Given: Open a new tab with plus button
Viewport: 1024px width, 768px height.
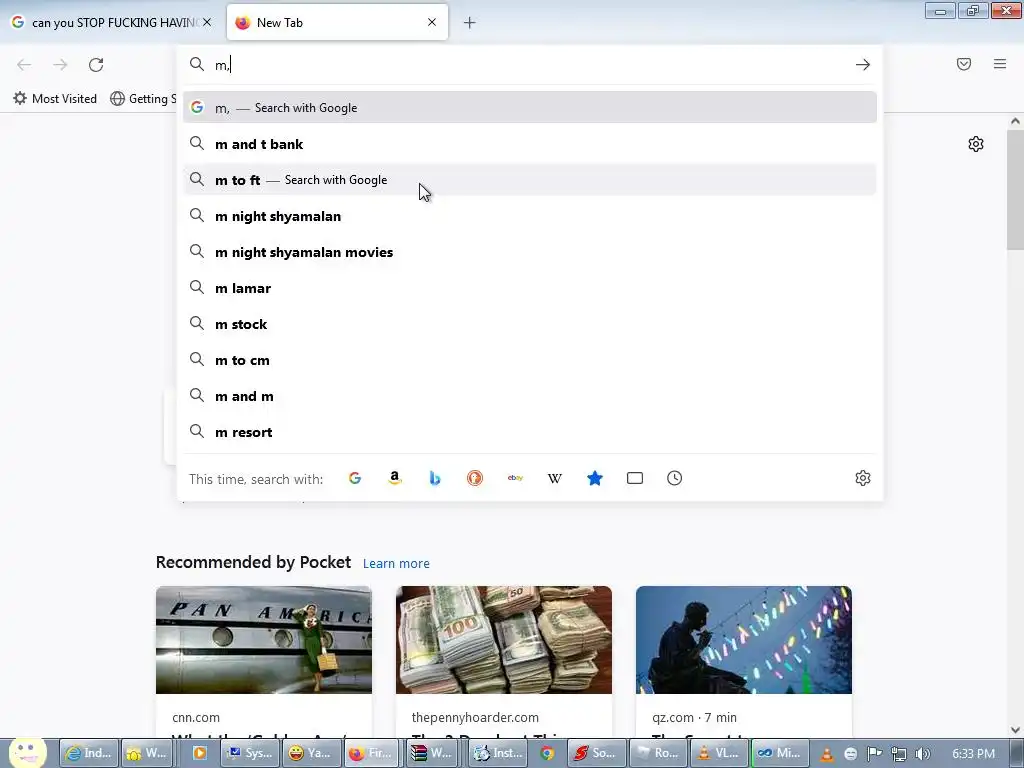Looking at the screenshot, I should point(470,23).
